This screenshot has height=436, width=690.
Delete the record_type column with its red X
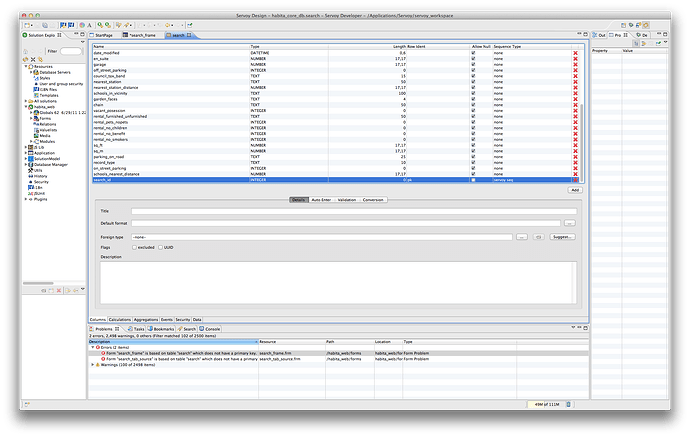575,162
